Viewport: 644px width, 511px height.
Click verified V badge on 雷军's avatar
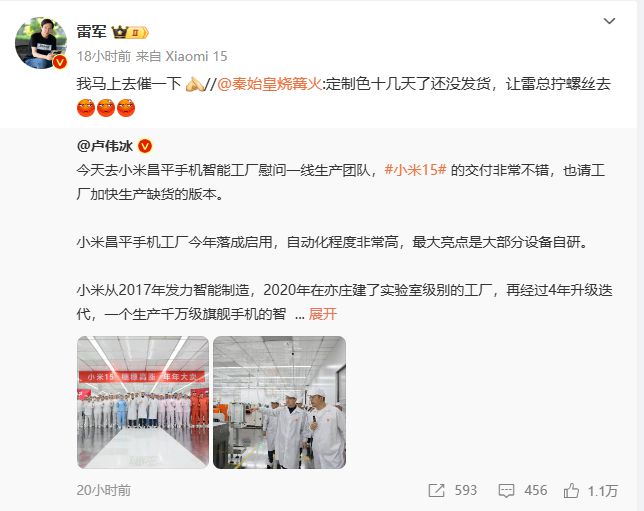(x=60, y=62)
